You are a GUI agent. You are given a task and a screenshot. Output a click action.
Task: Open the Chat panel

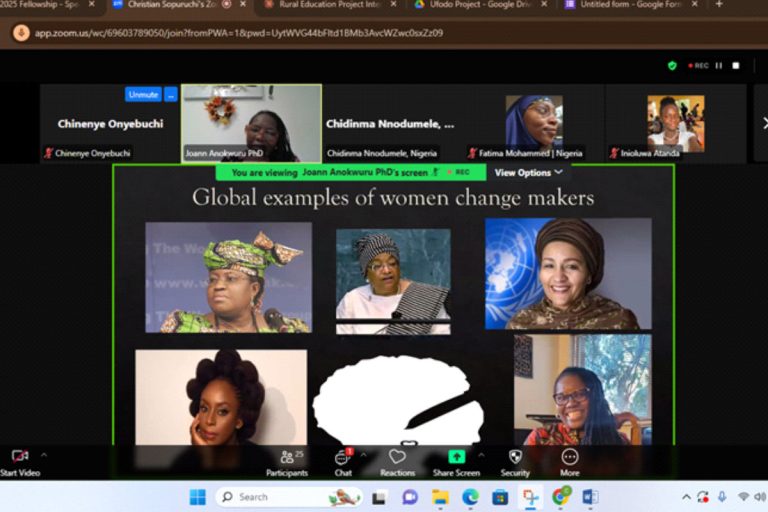click(343, 458)
